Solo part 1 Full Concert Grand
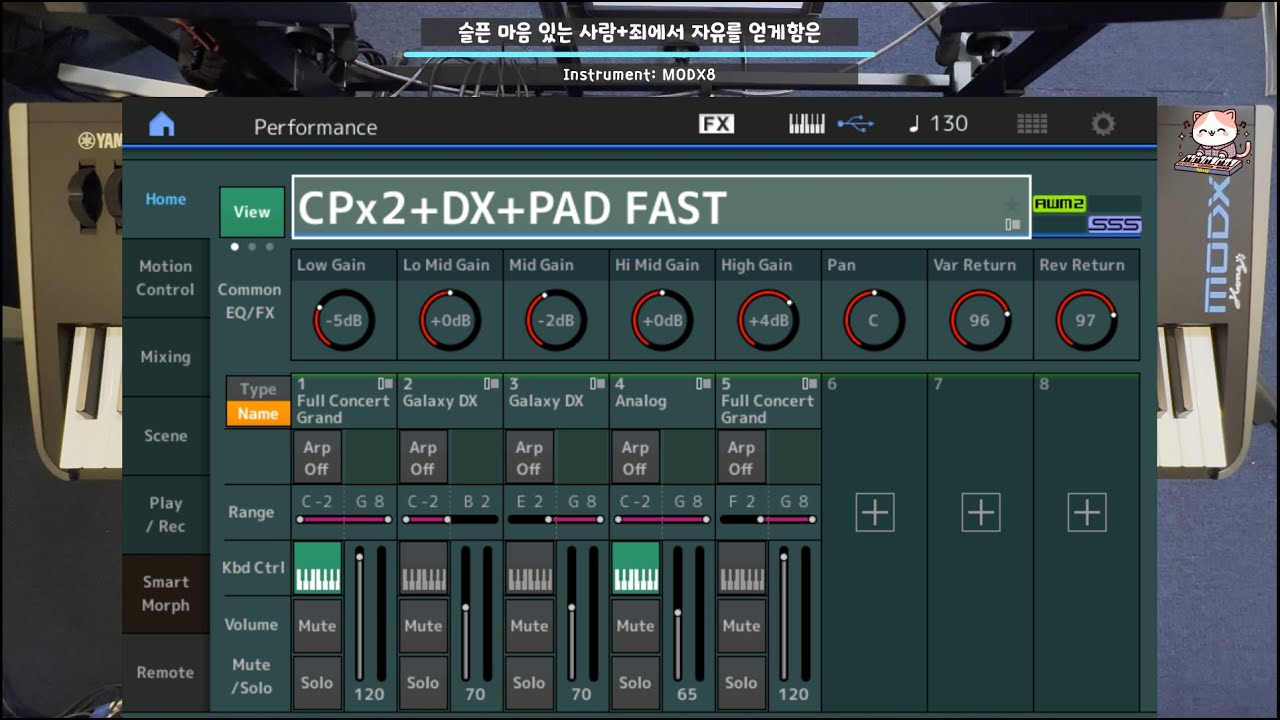 [317, 683]
